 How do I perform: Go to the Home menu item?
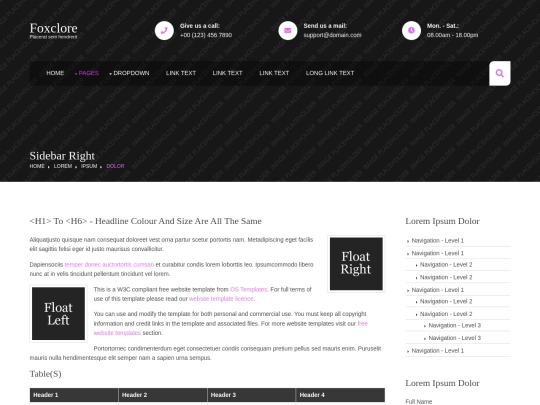(x=55, y=73)
